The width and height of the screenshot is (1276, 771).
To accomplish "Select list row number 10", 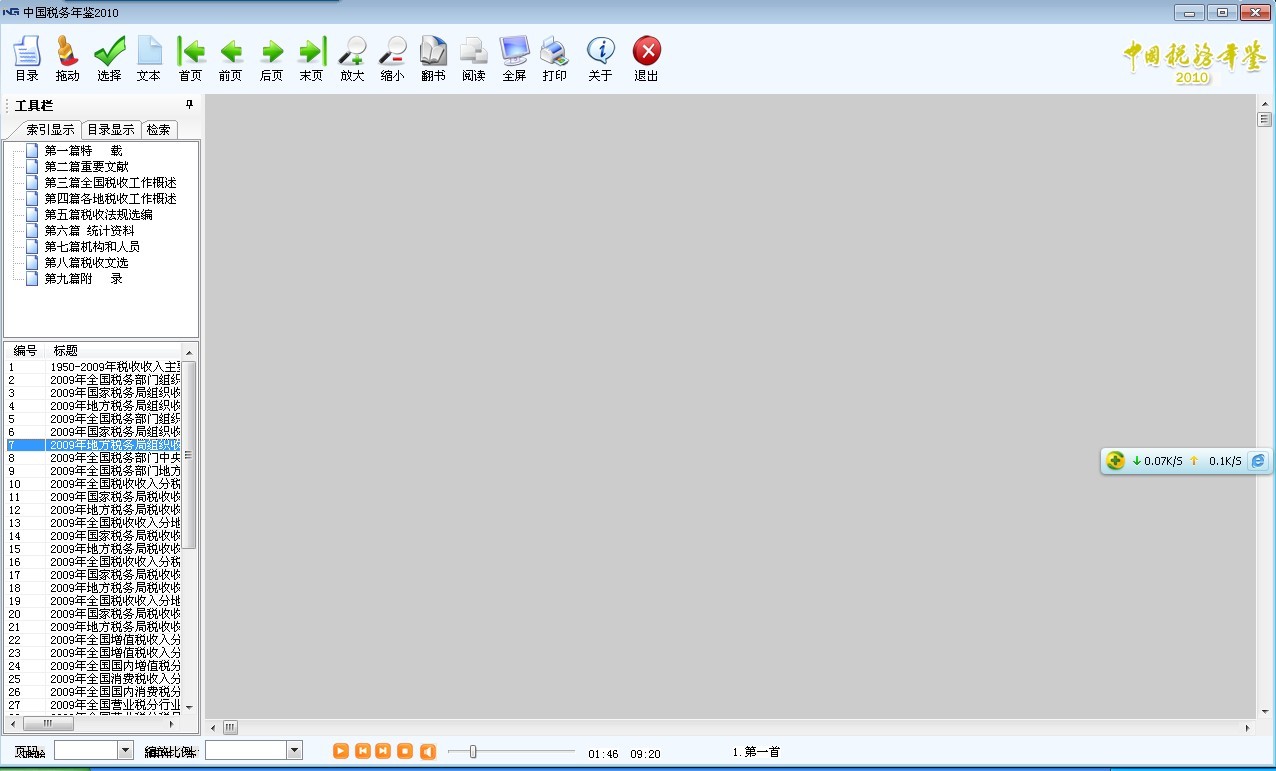I will coord(94,484).
